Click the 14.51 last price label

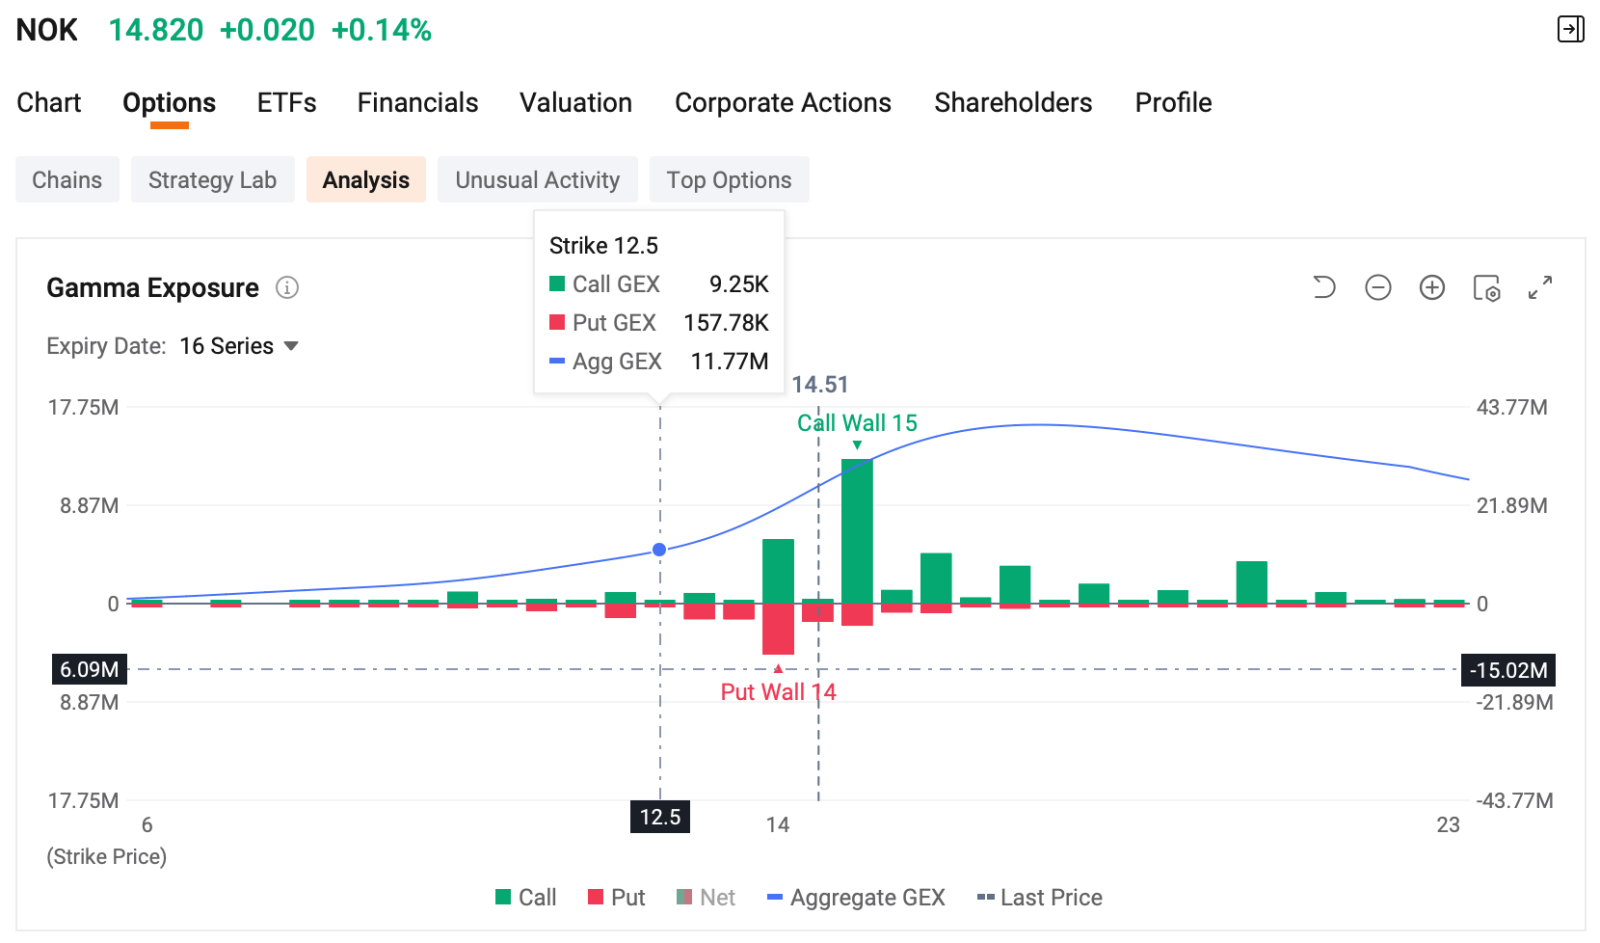[x=820, y=385]
